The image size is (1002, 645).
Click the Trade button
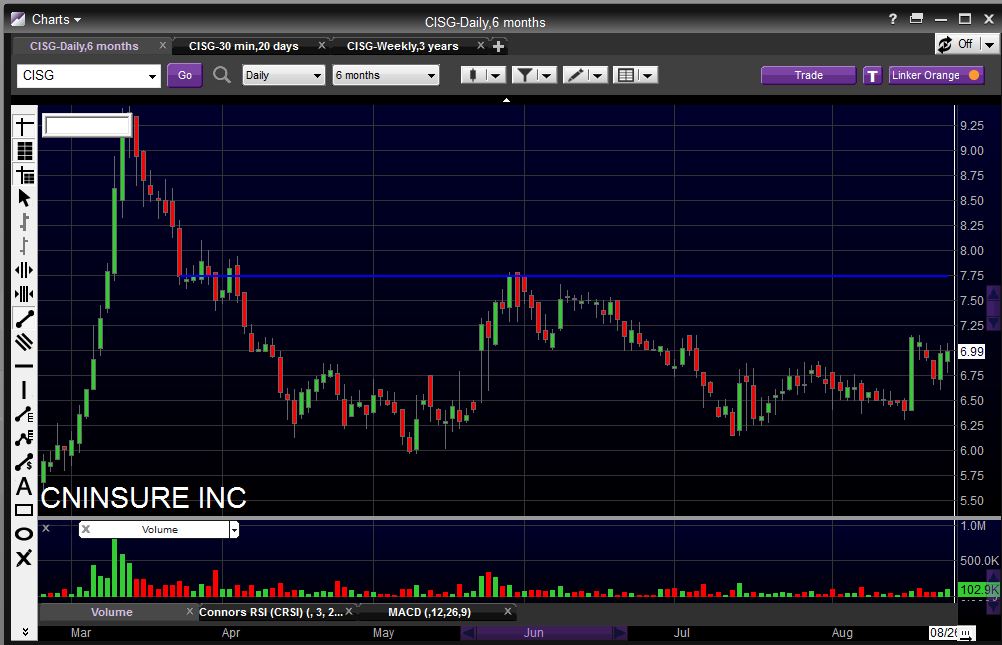click(808, 75)
